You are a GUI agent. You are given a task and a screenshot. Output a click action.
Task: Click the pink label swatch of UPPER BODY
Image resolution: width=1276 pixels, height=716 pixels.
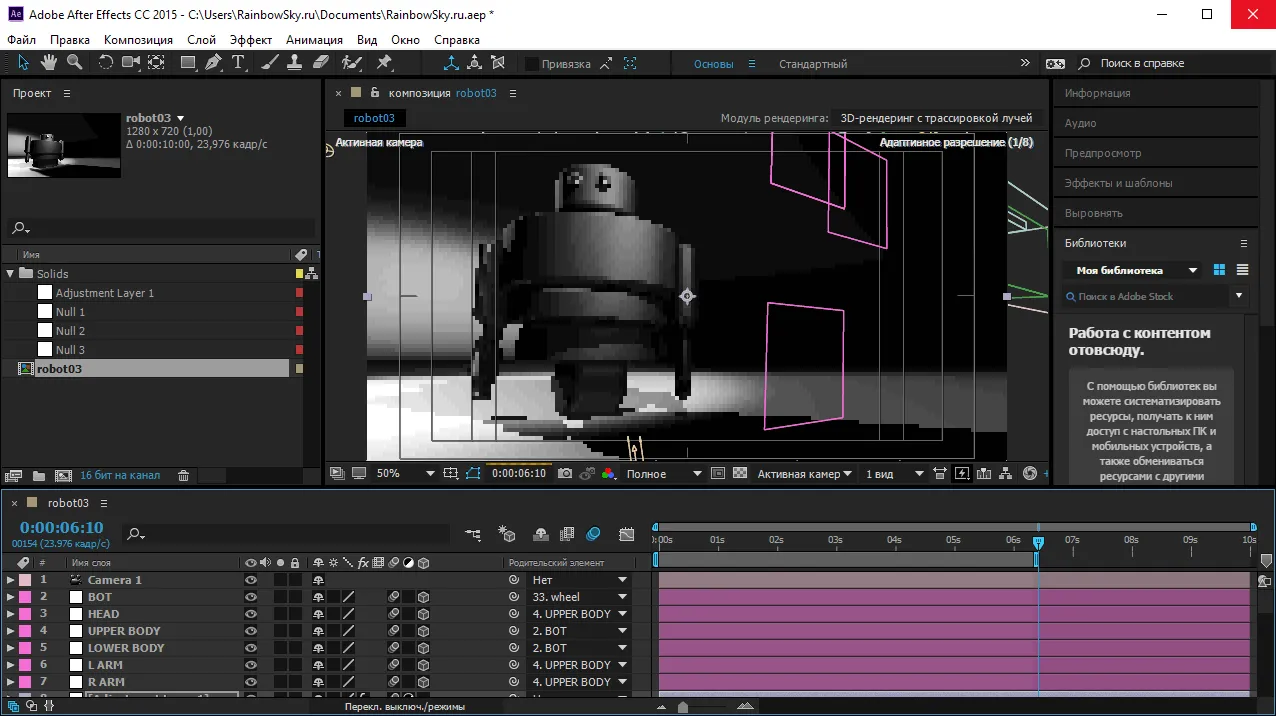click(x=25, y=631)
